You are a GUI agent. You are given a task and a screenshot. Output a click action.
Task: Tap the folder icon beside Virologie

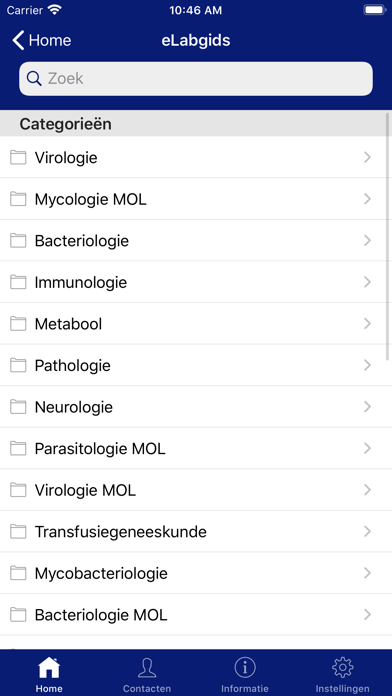18,157
